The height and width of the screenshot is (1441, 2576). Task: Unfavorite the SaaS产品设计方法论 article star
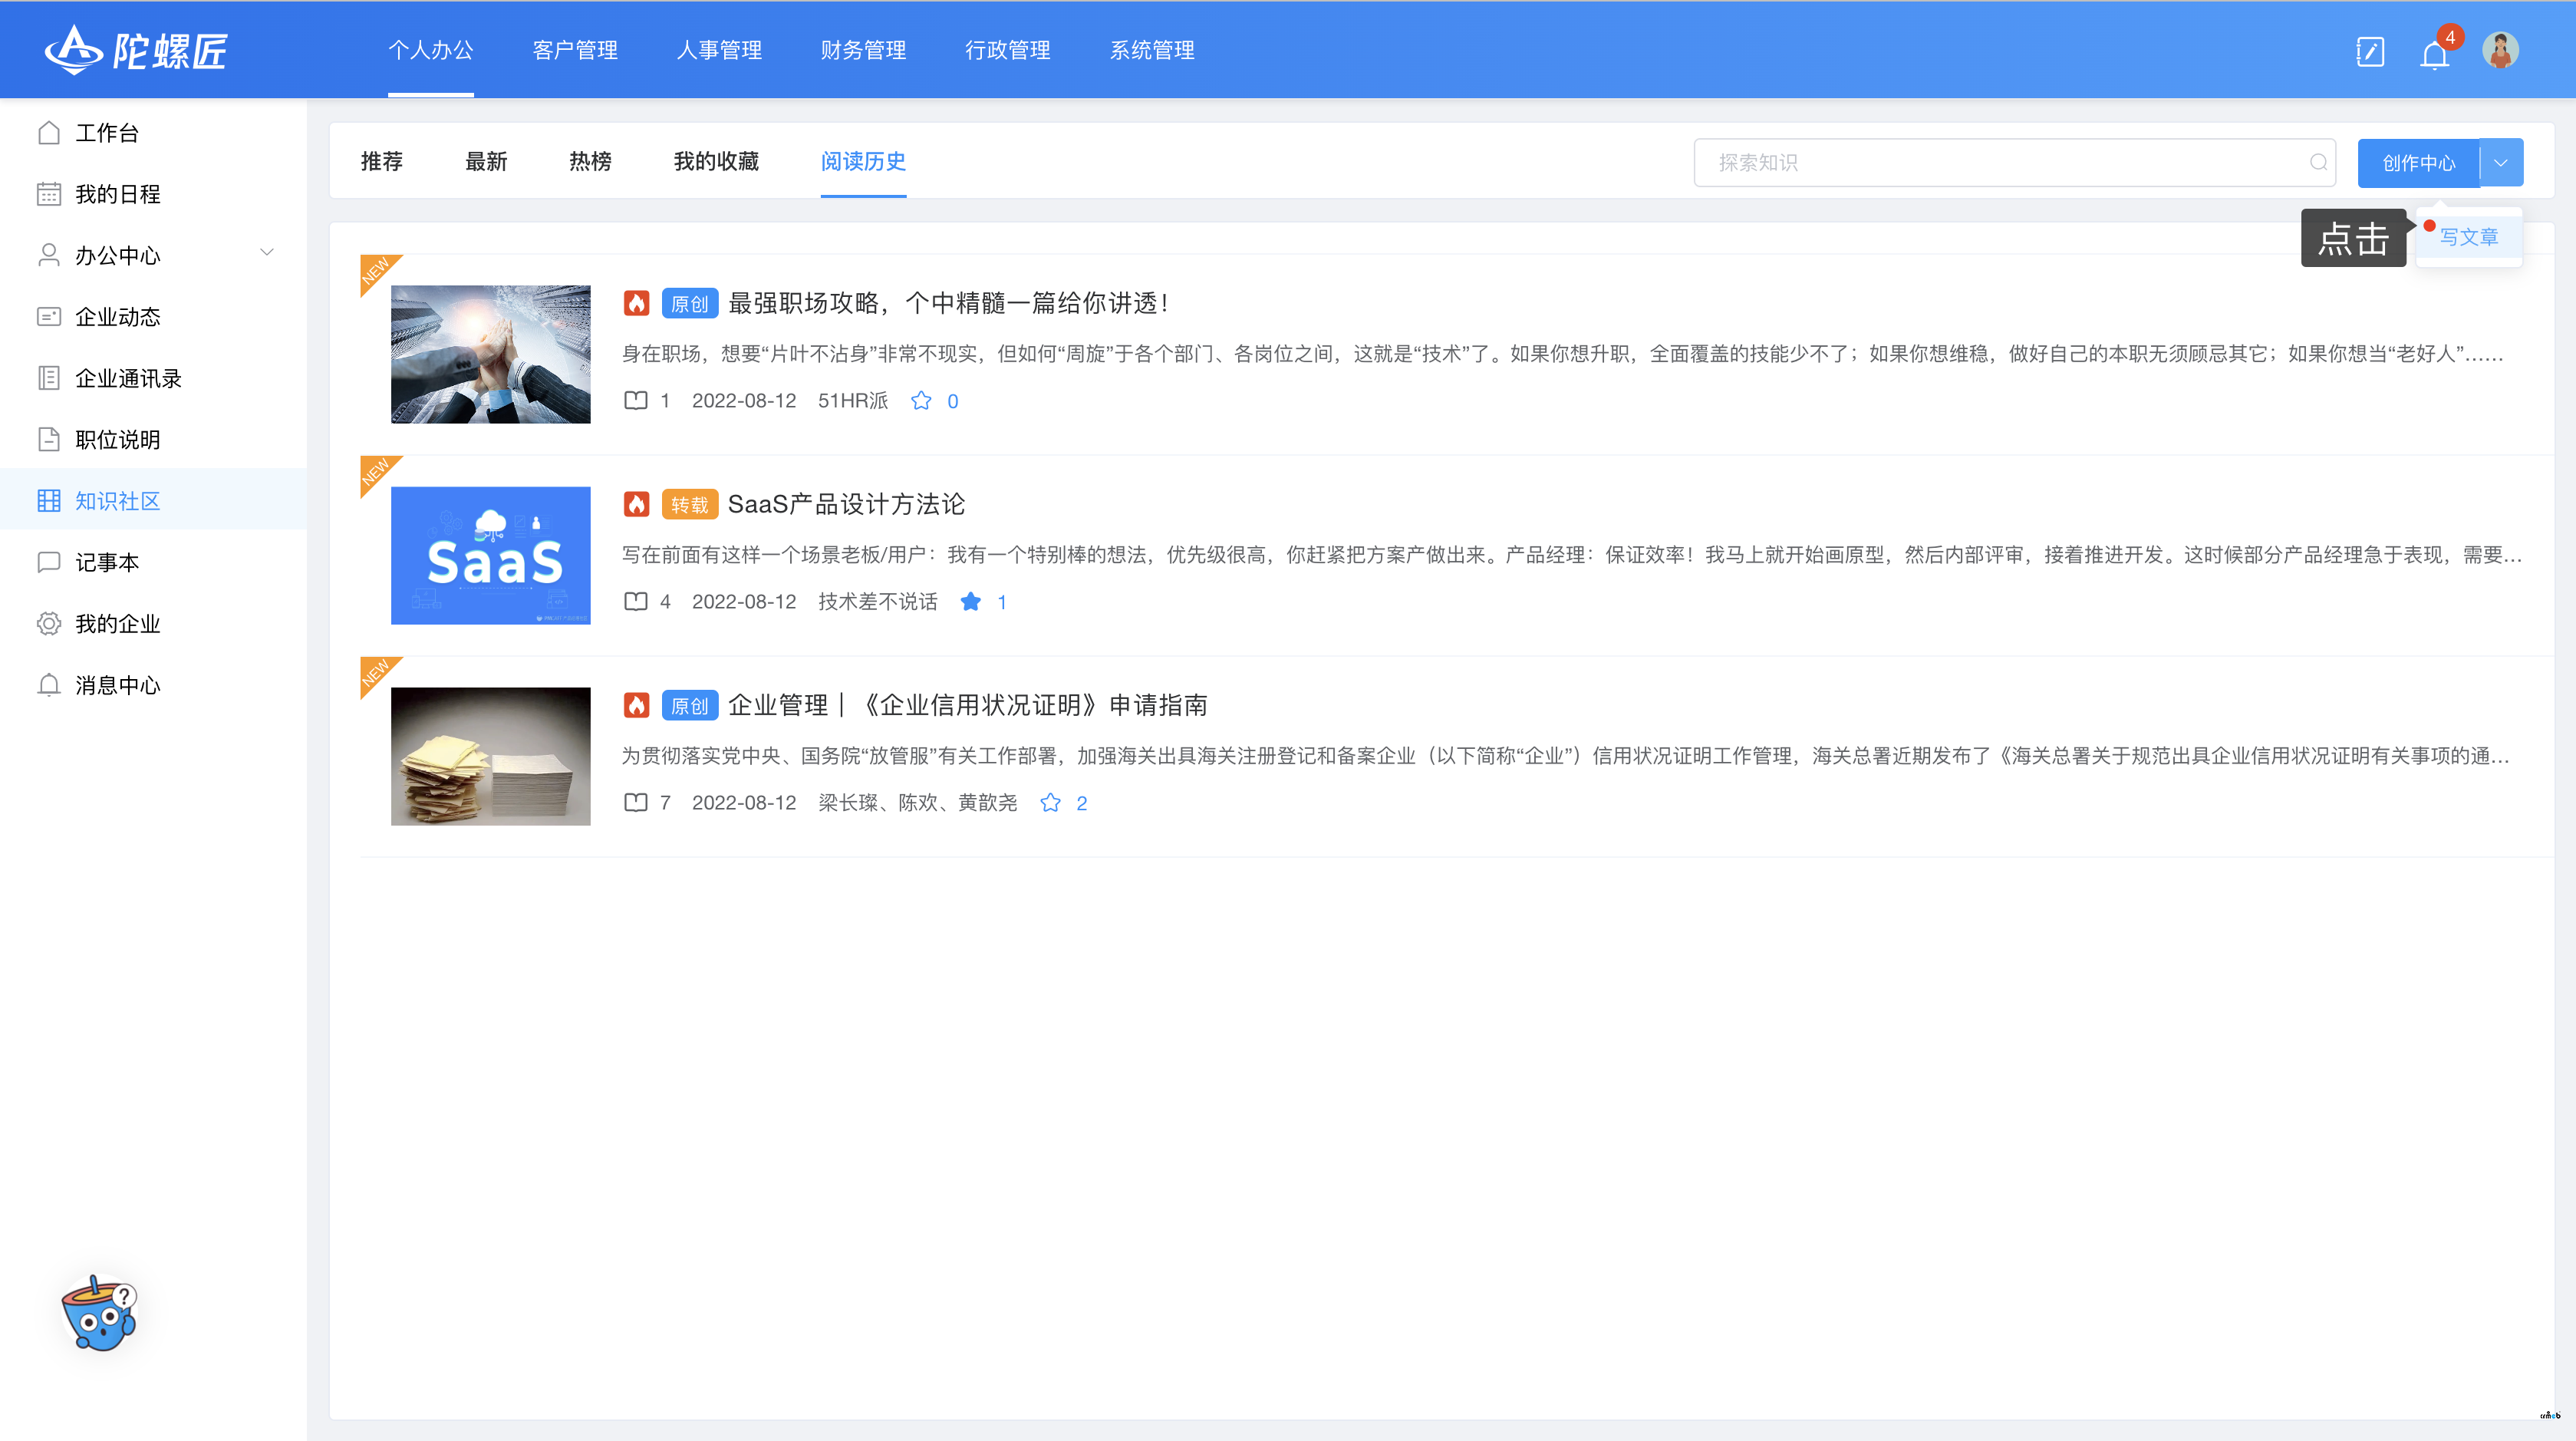click(x=970, y=601)
